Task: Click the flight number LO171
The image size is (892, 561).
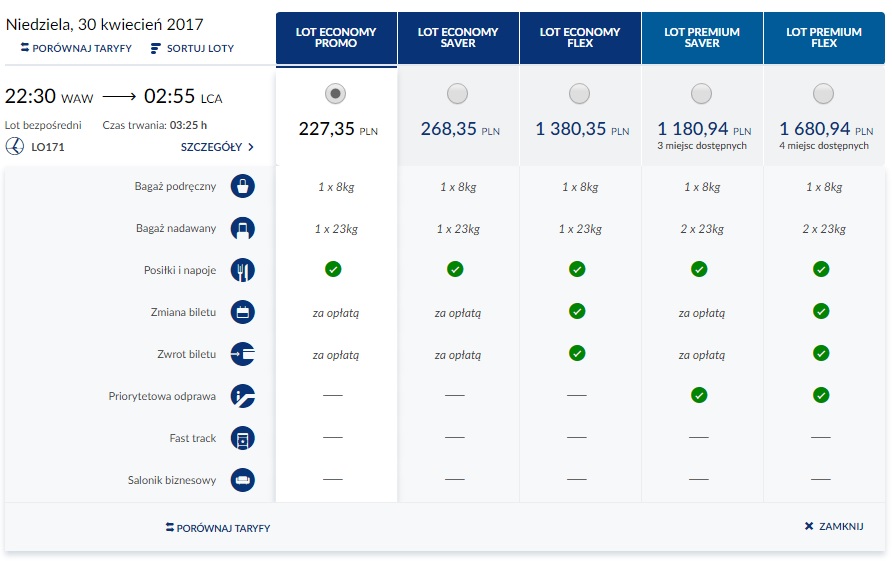Action: (x=48, y=147)
